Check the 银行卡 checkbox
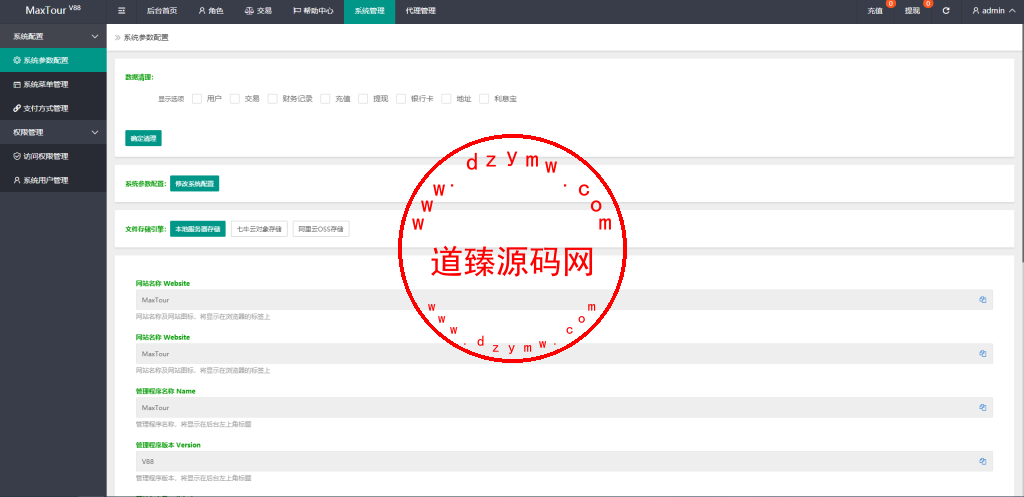Viewport: 1024px width, 497px height. 400,99
